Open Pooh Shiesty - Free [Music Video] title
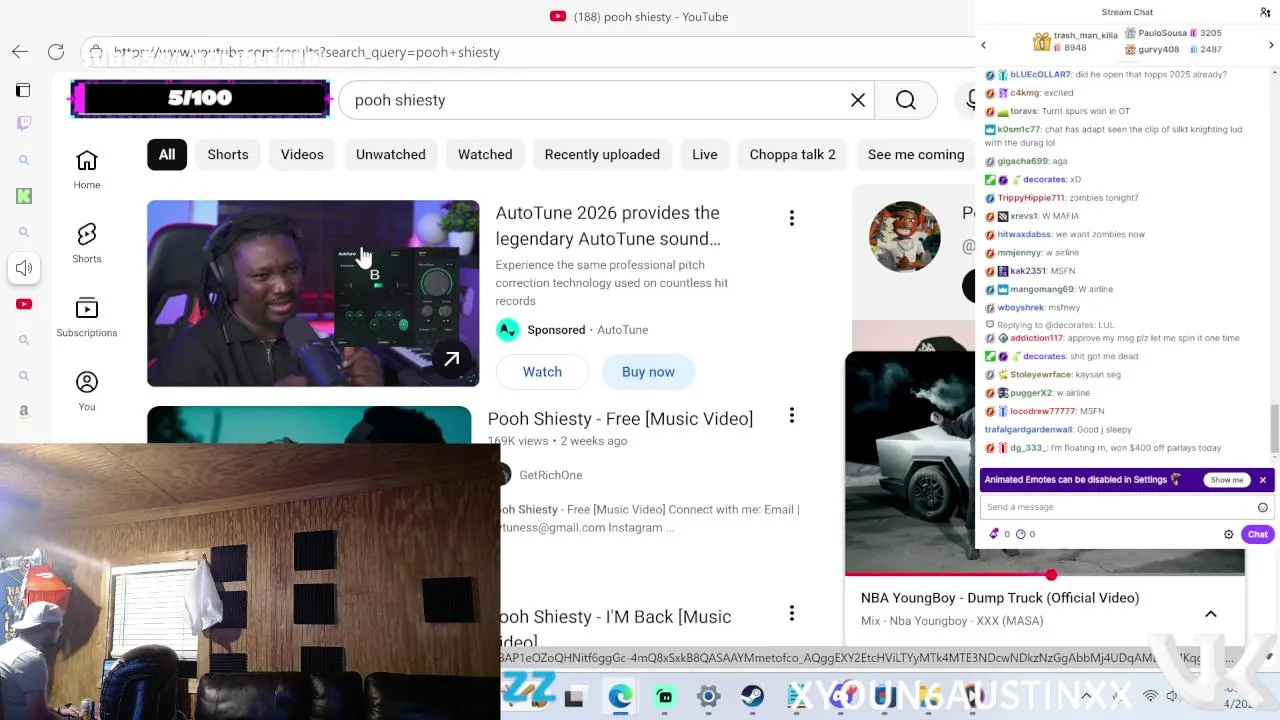The width and height of the screenshot is (1280, 720). [x=620, y=419]
